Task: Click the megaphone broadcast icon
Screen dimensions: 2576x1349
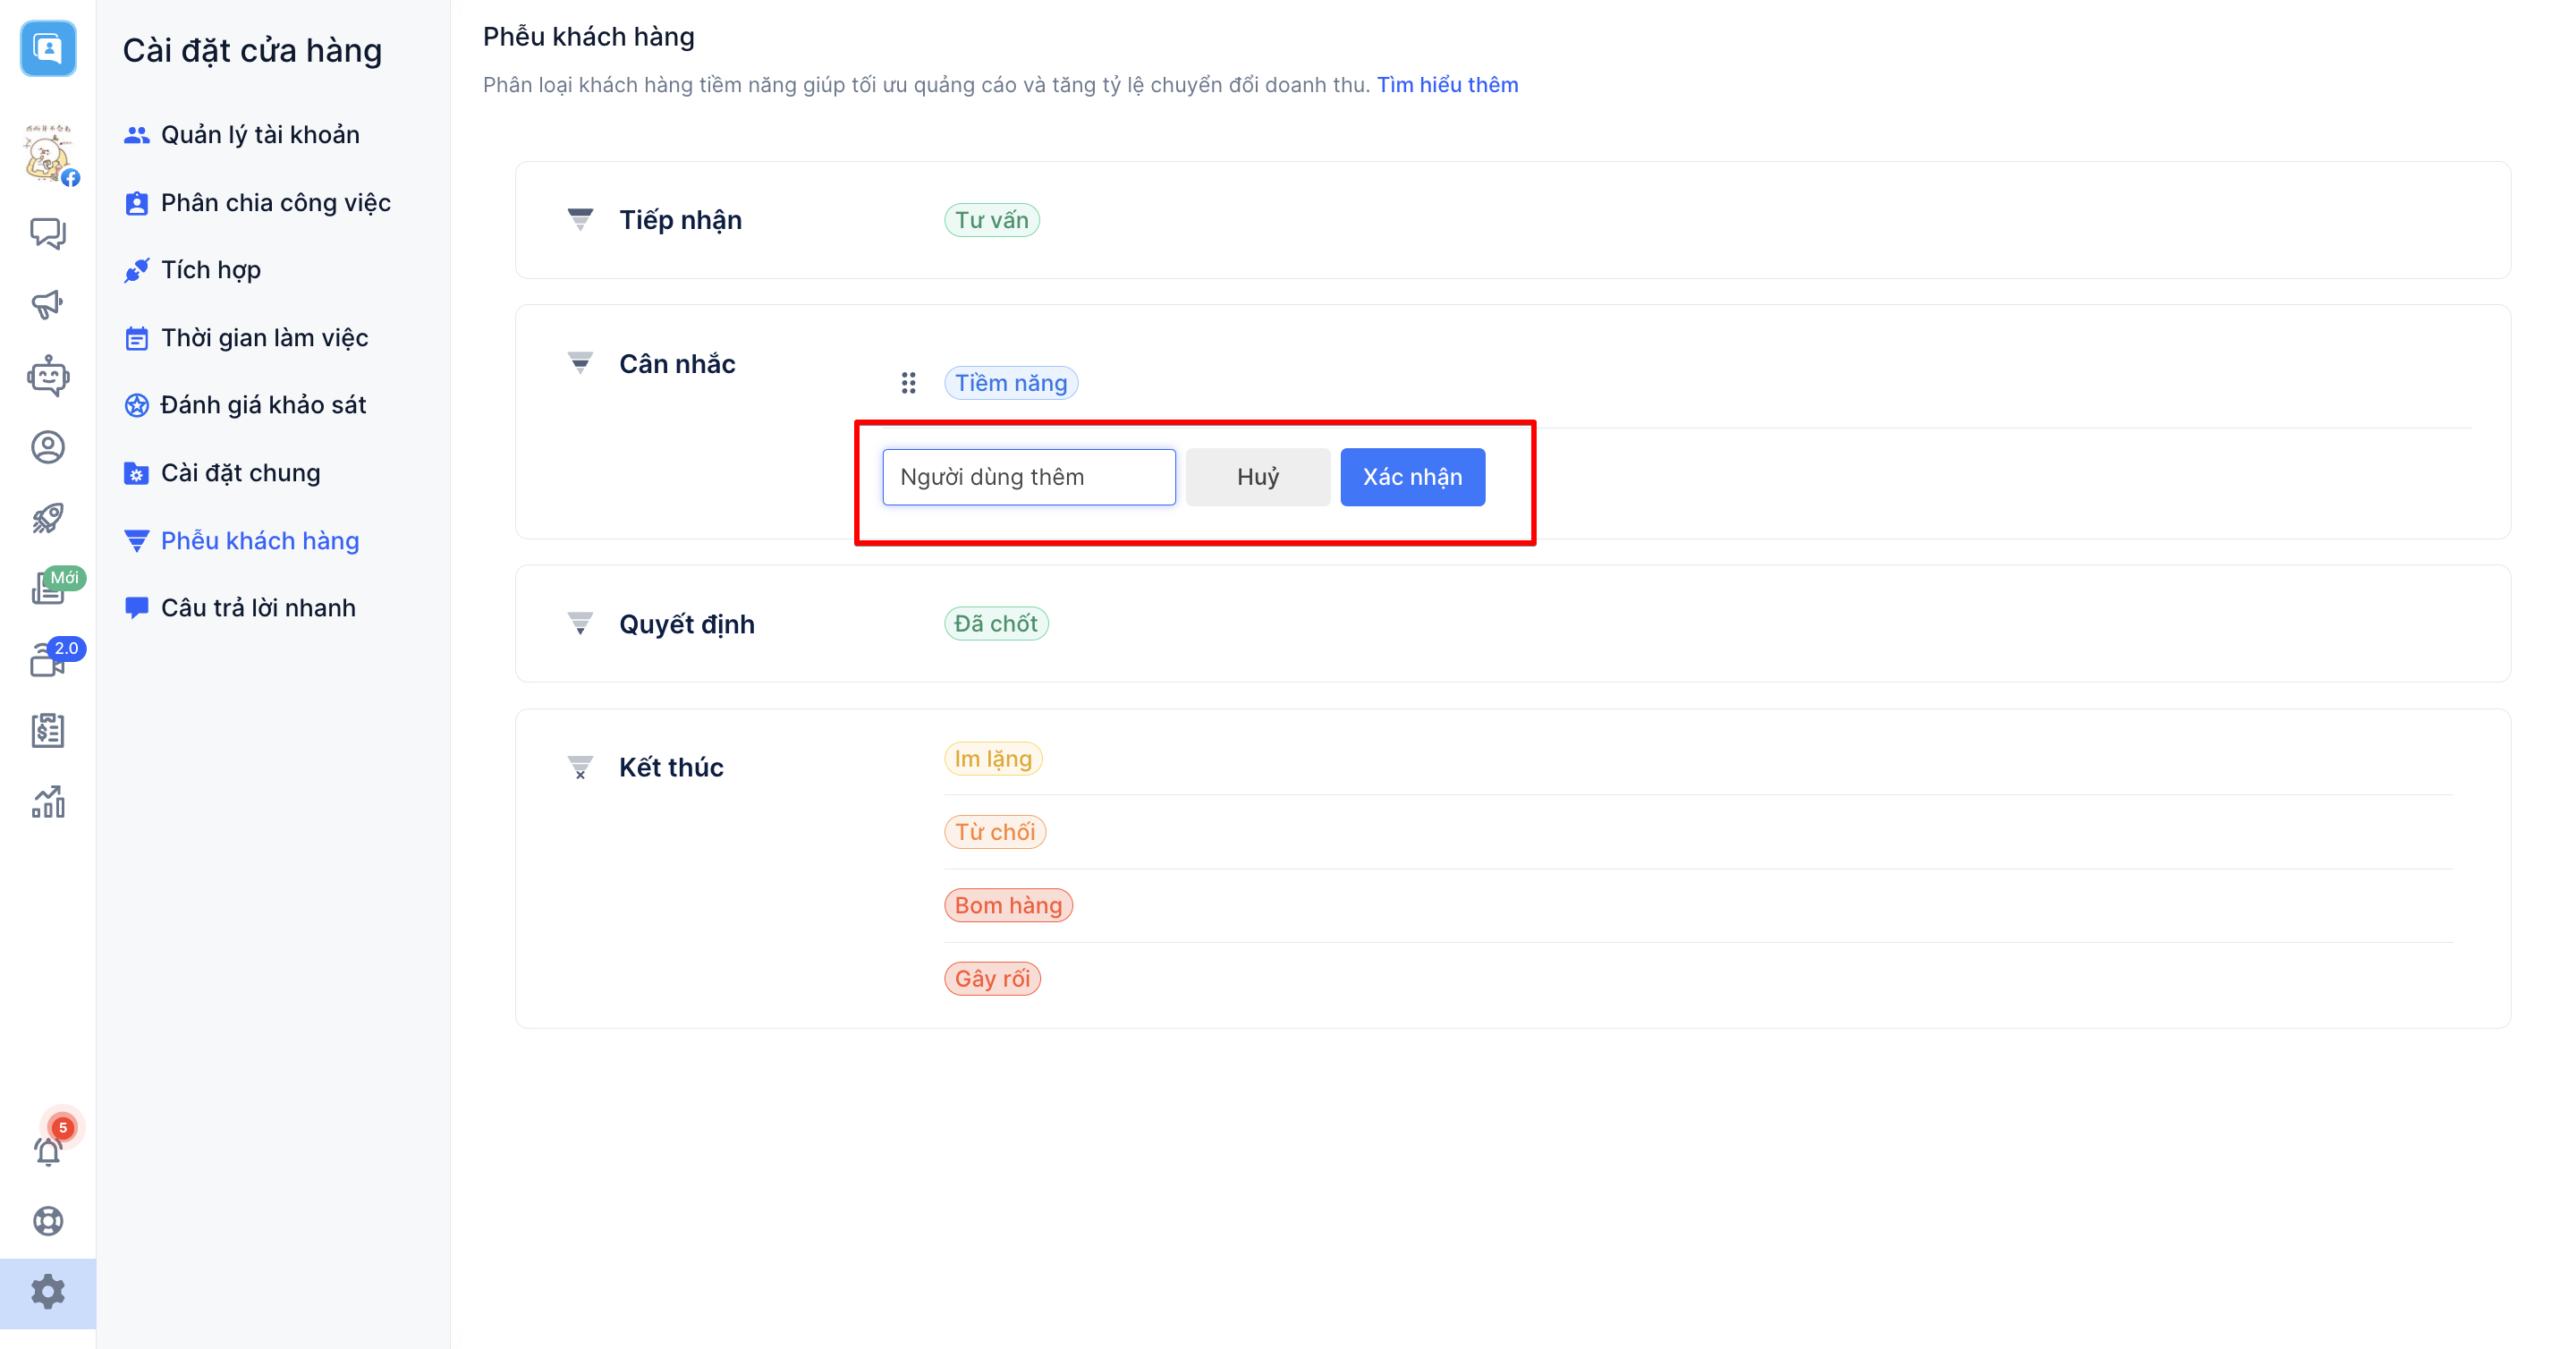Action: 47,304
